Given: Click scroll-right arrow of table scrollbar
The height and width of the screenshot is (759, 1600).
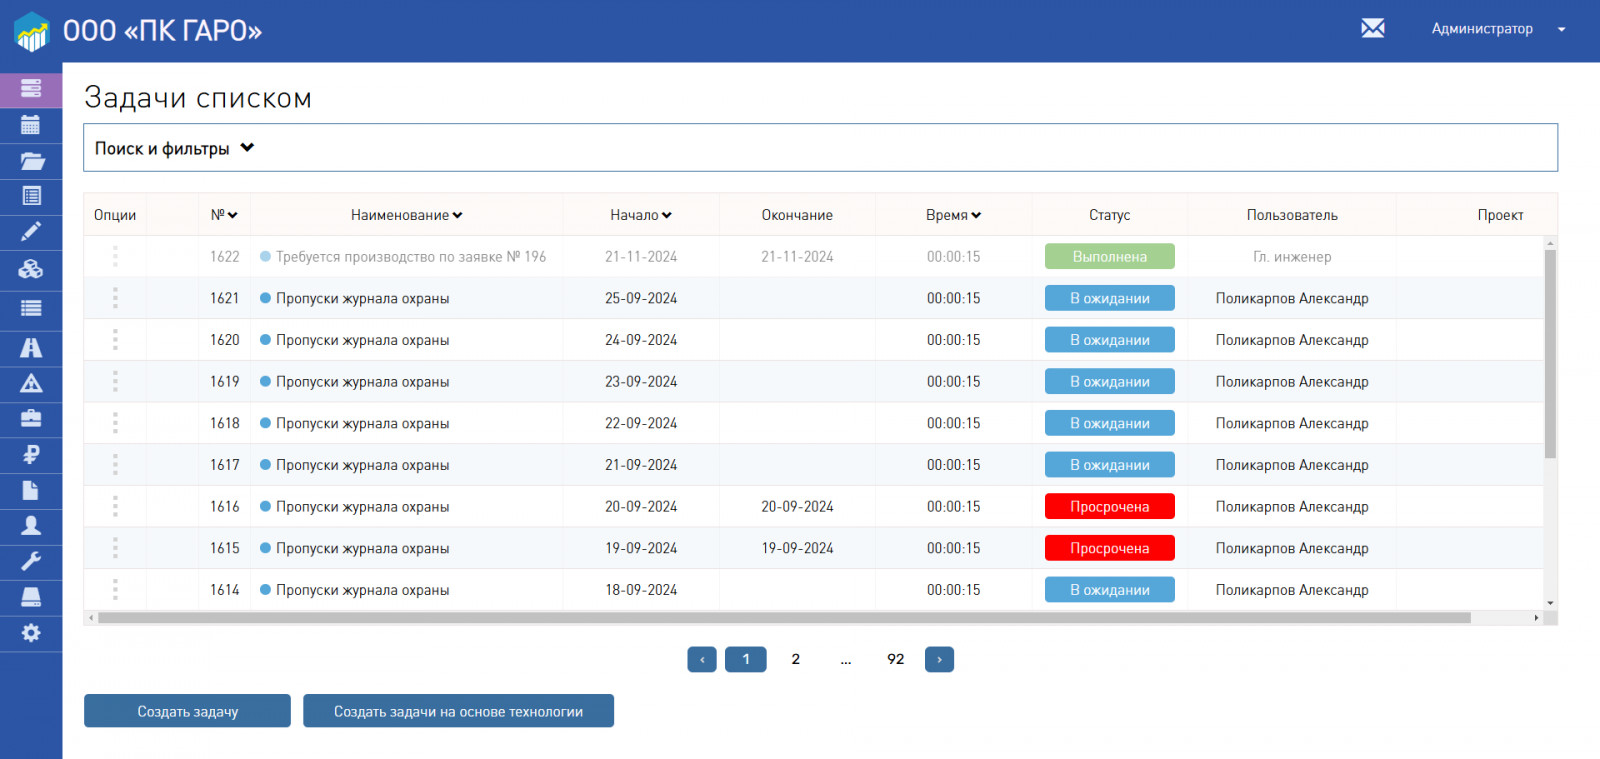Looking at the screenshot, I should pos(1536,618).
